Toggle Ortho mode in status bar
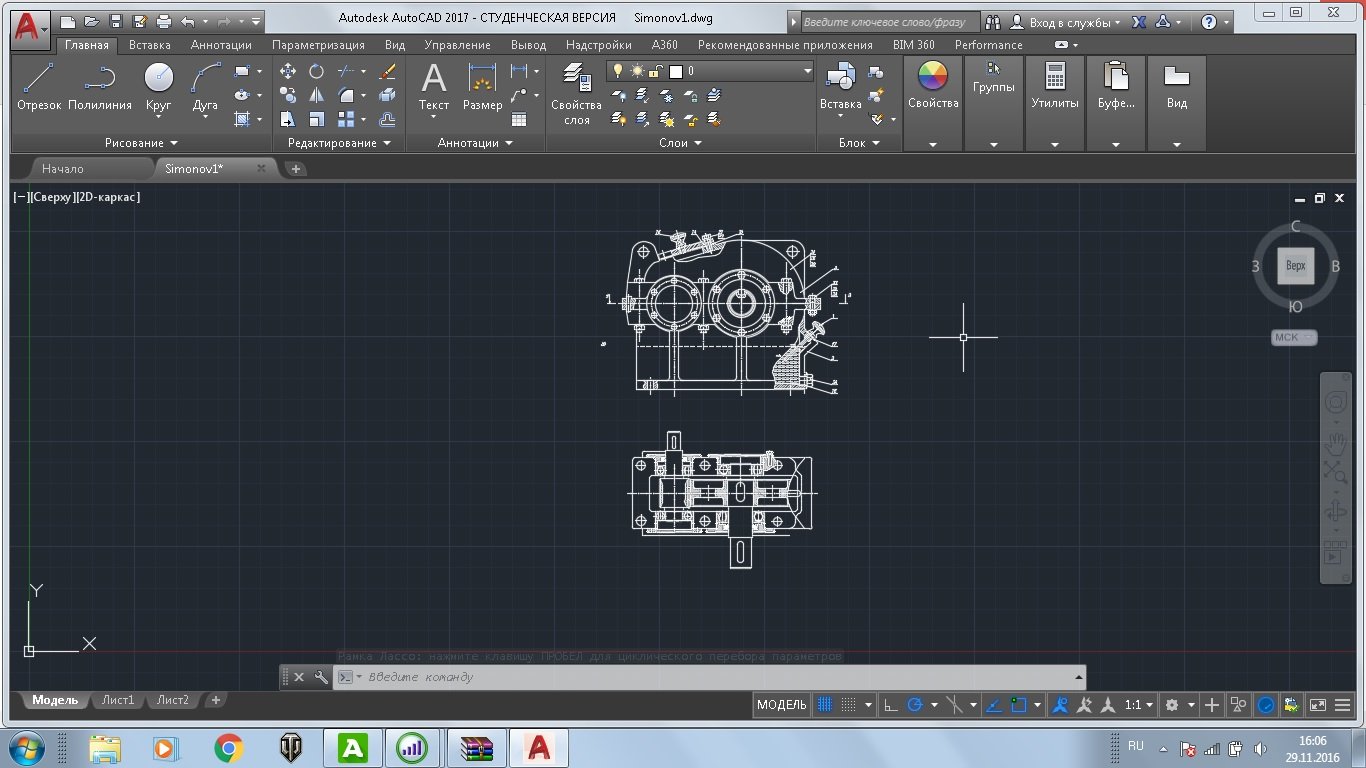The height and width of the screenshot is (768, 1366). [x=891, y=705]
